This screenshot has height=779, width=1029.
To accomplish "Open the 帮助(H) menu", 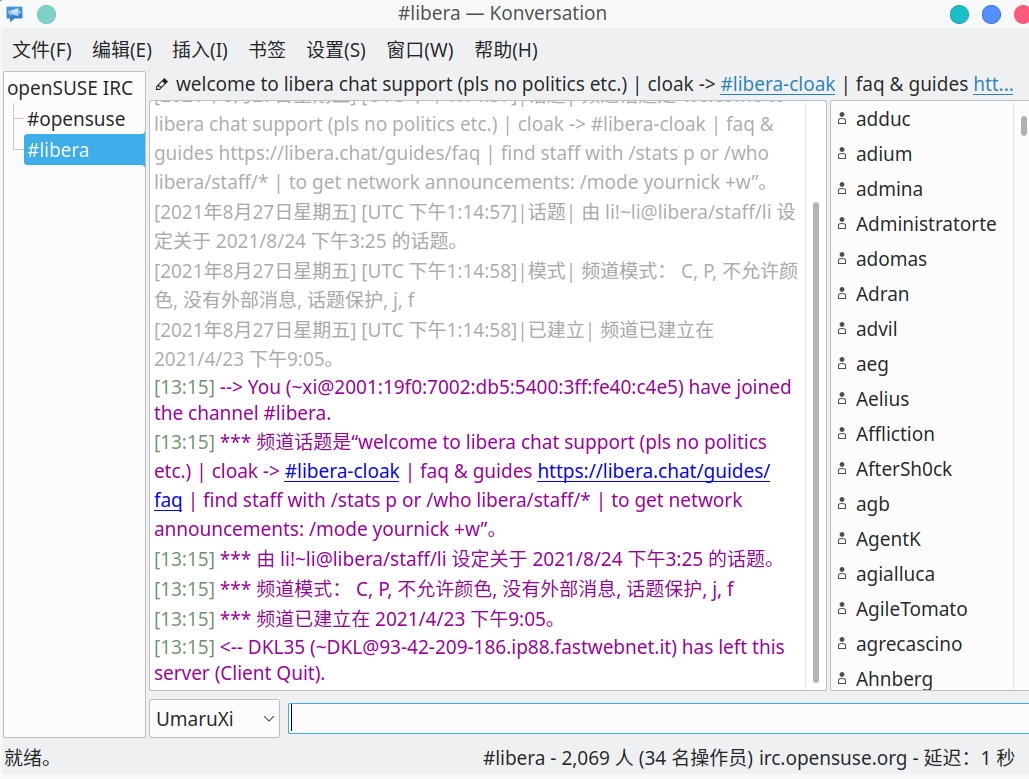I will (506, 50).
